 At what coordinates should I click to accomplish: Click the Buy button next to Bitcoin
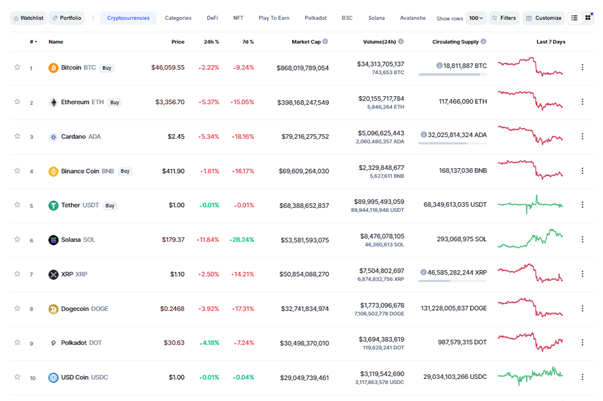107,68
